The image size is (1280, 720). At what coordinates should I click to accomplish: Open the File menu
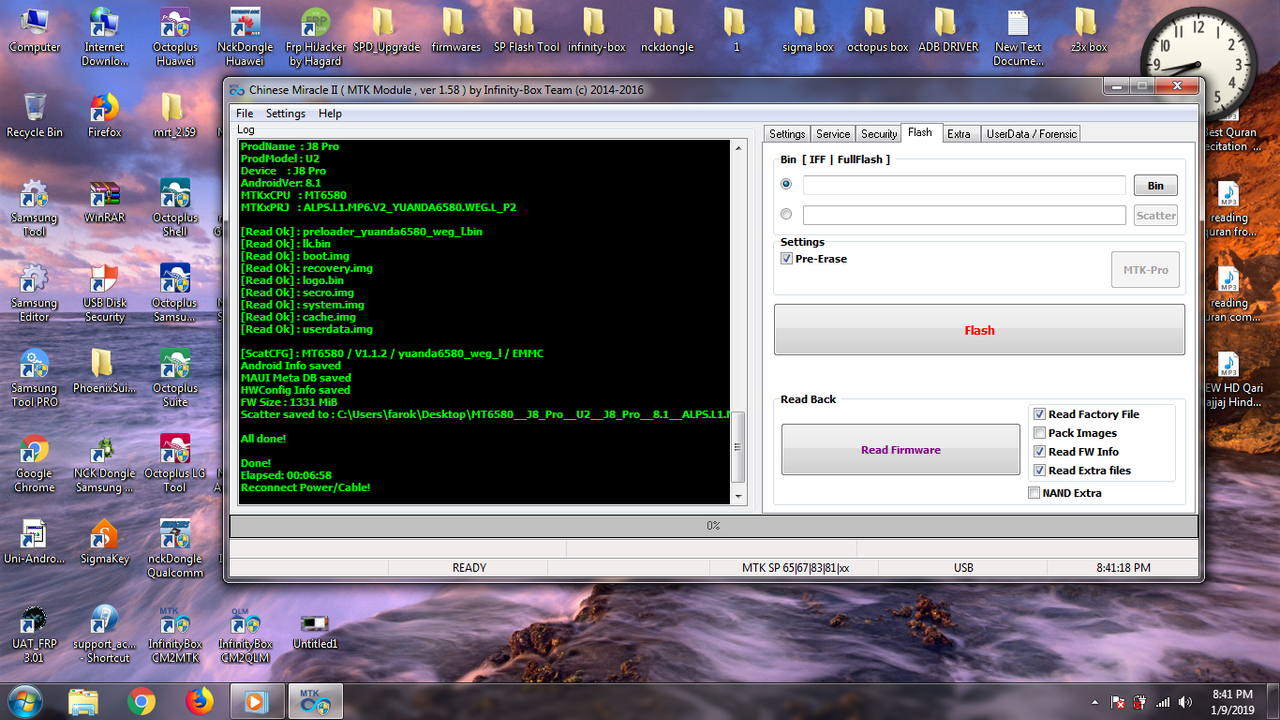(244, 113)
